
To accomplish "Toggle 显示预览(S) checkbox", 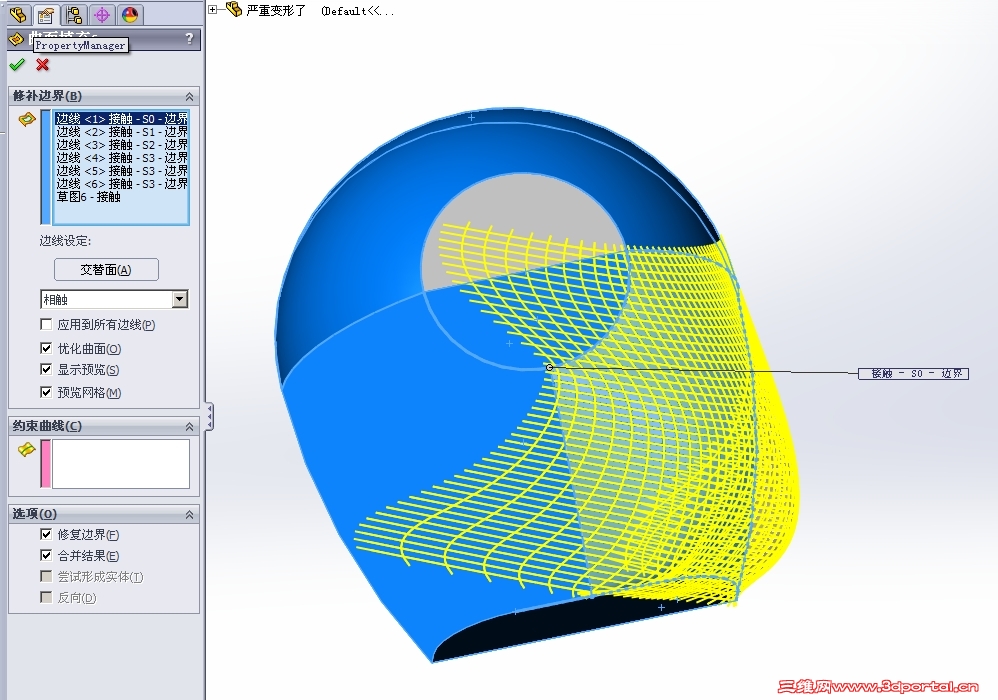I will [x=46, y=369].
